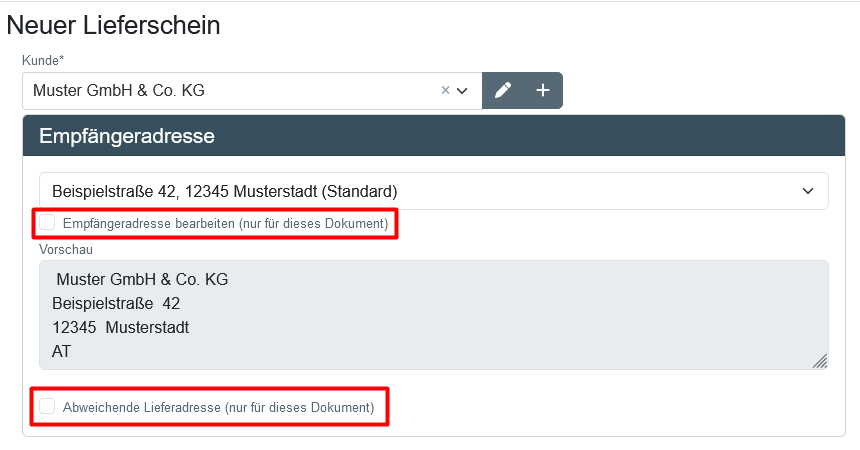Click the 'Abweichende Lieferadresse (nur für dieses Dokument)' label text
This screenshot has height=450, width=860.
218,408
